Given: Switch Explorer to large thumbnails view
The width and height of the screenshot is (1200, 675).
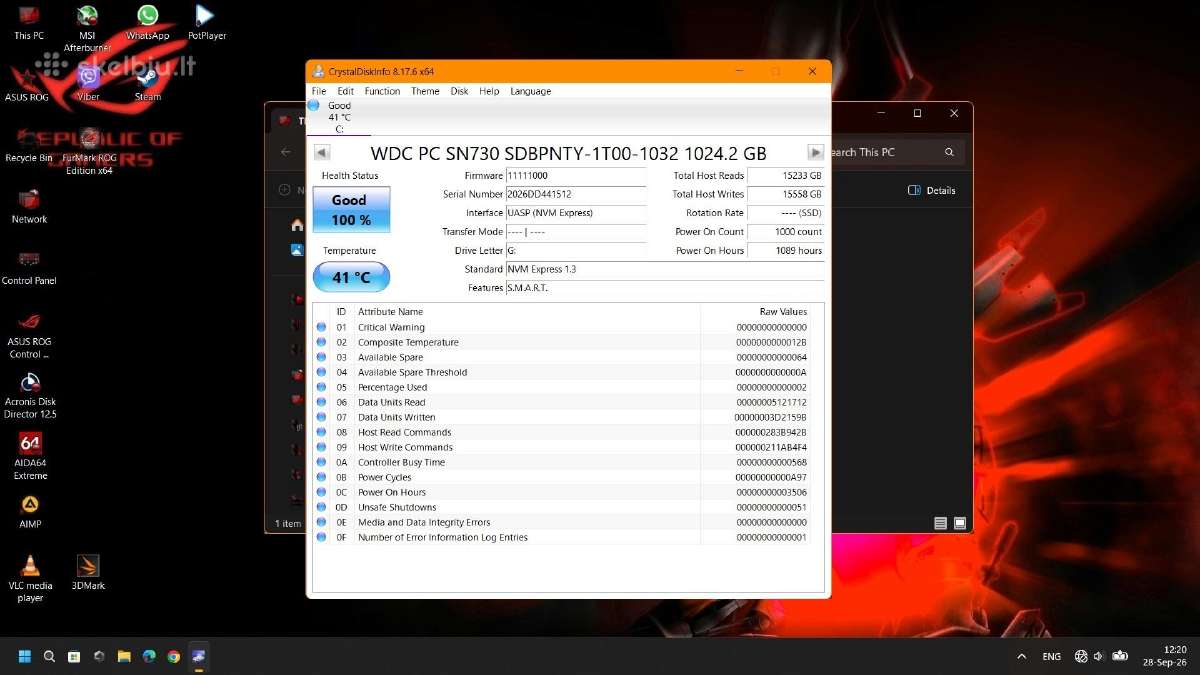Looking at the screenshot, I should click(959, 523).
